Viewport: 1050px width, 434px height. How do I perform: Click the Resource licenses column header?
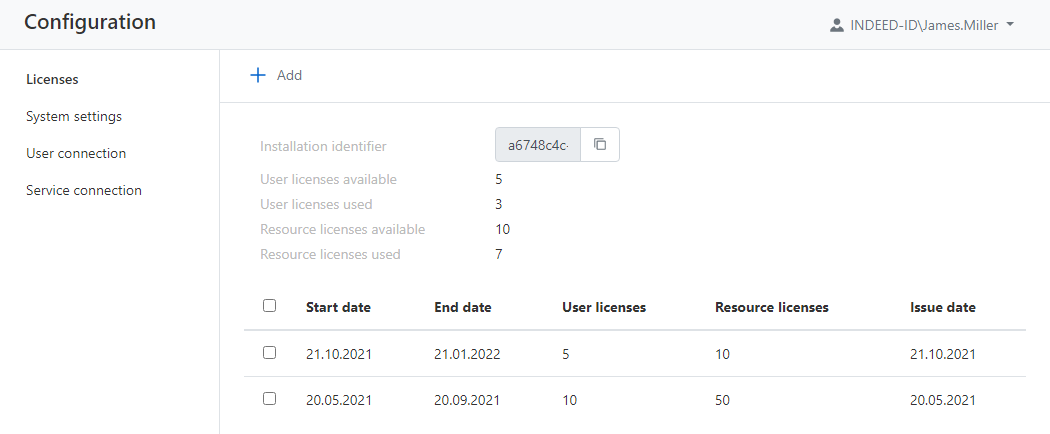(772, 307)
